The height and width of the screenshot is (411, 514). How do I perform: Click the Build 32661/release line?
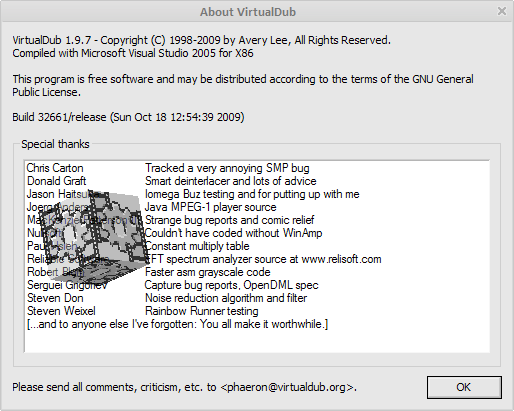(128, 117)
